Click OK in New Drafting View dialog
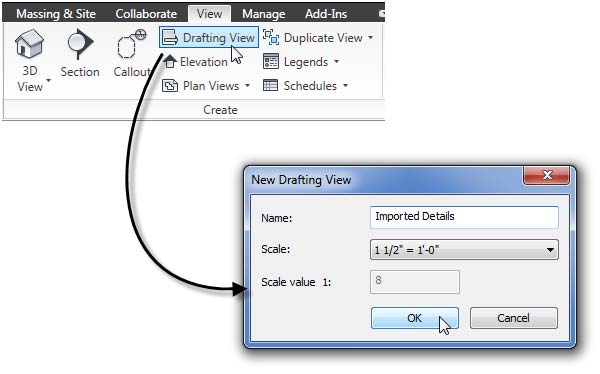The height and width of the screenshot is (374, 600). pyautogui.click(x=415, y=318)
